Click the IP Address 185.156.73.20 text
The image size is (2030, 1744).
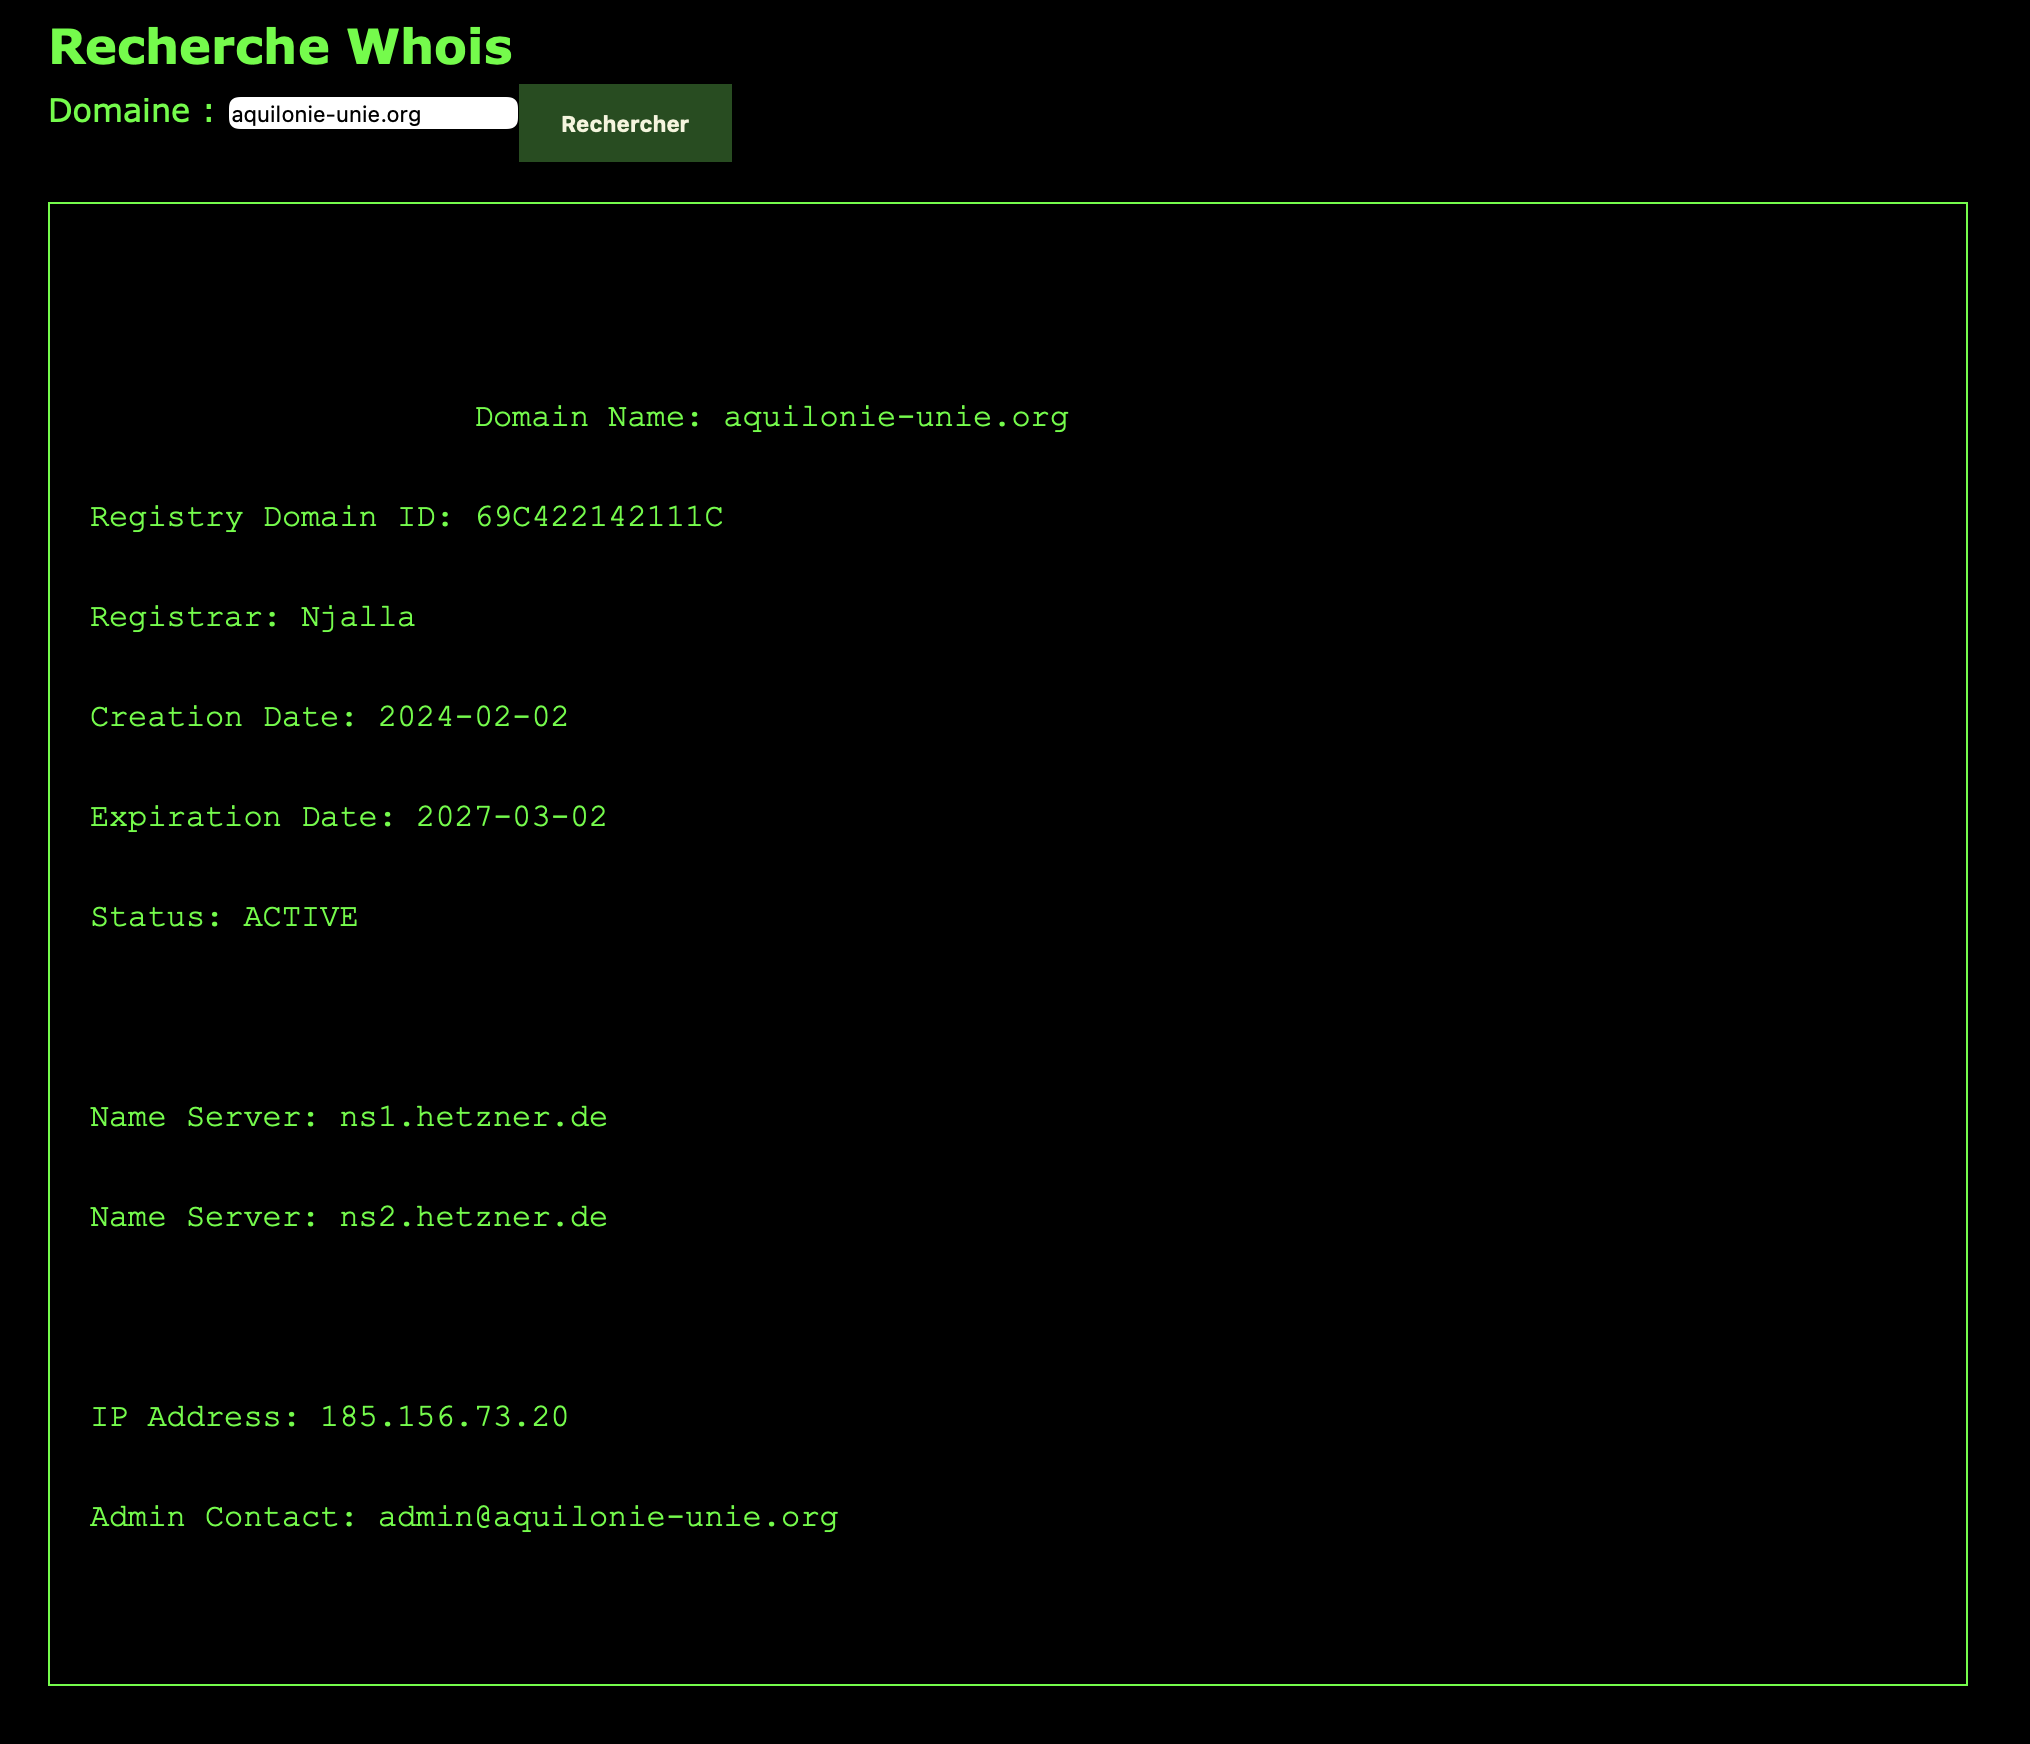pyautogui.click(x=443, y=1417)
